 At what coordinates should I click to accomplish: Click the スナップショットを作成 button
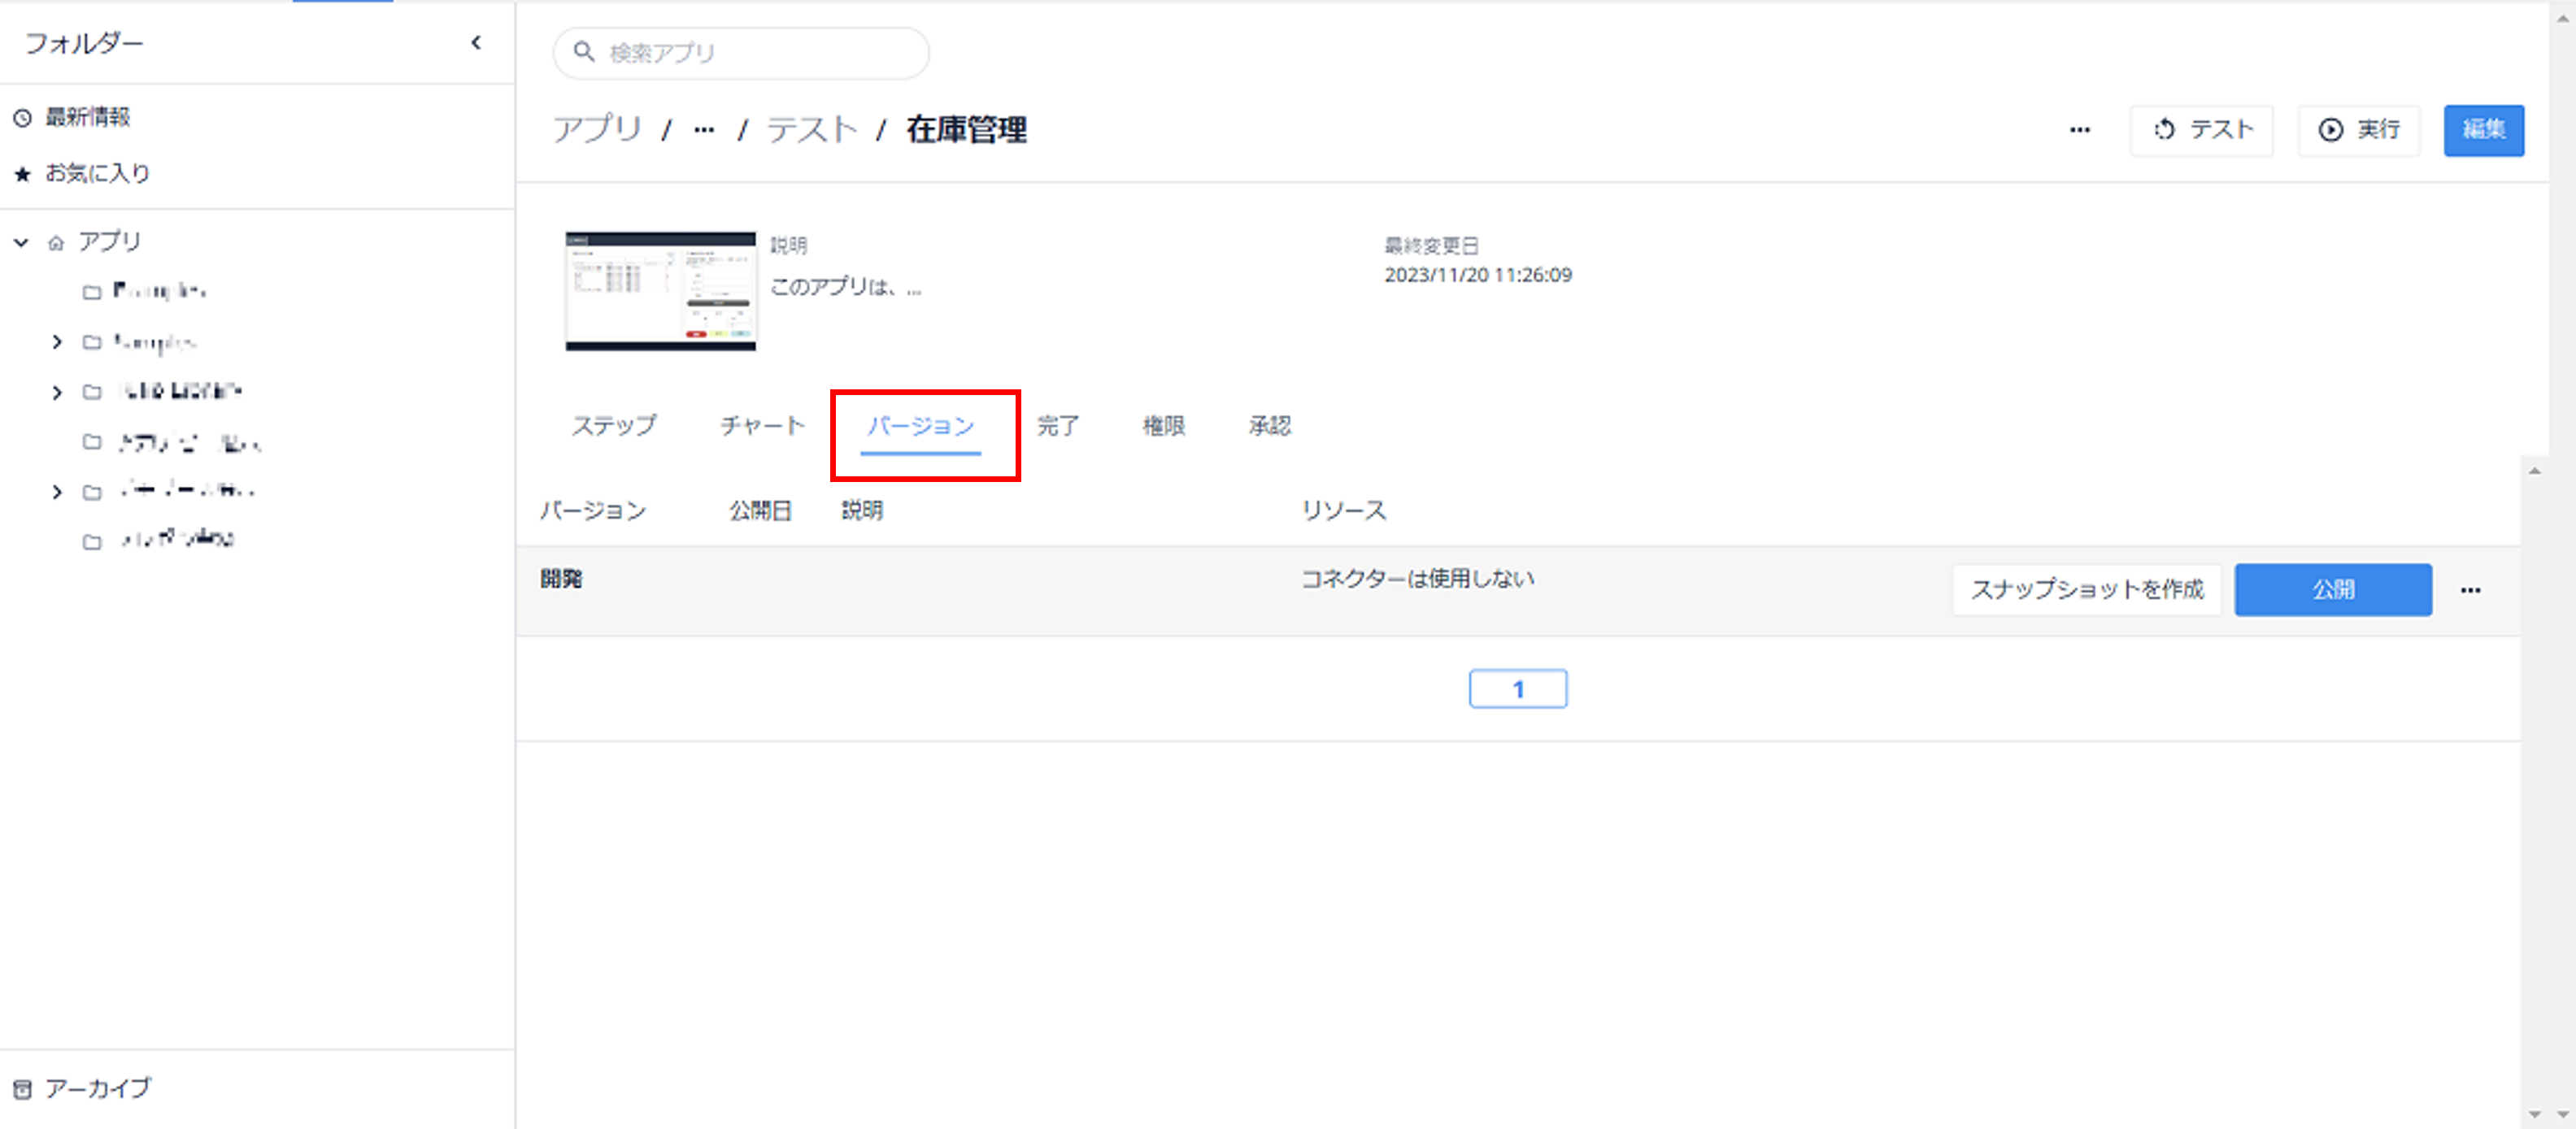coord(2087,590)
